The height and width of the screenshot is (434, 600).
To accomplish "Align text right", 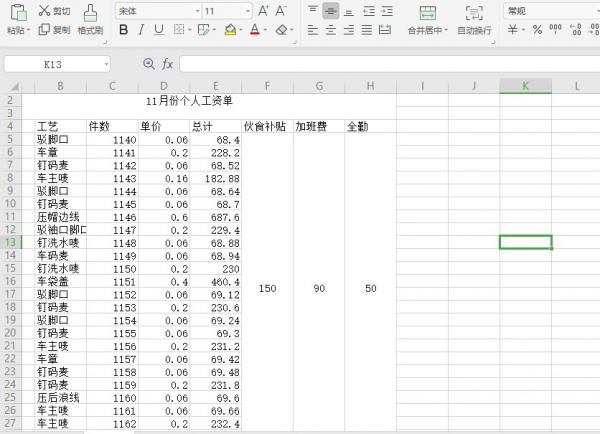I will tap(349, 29).
